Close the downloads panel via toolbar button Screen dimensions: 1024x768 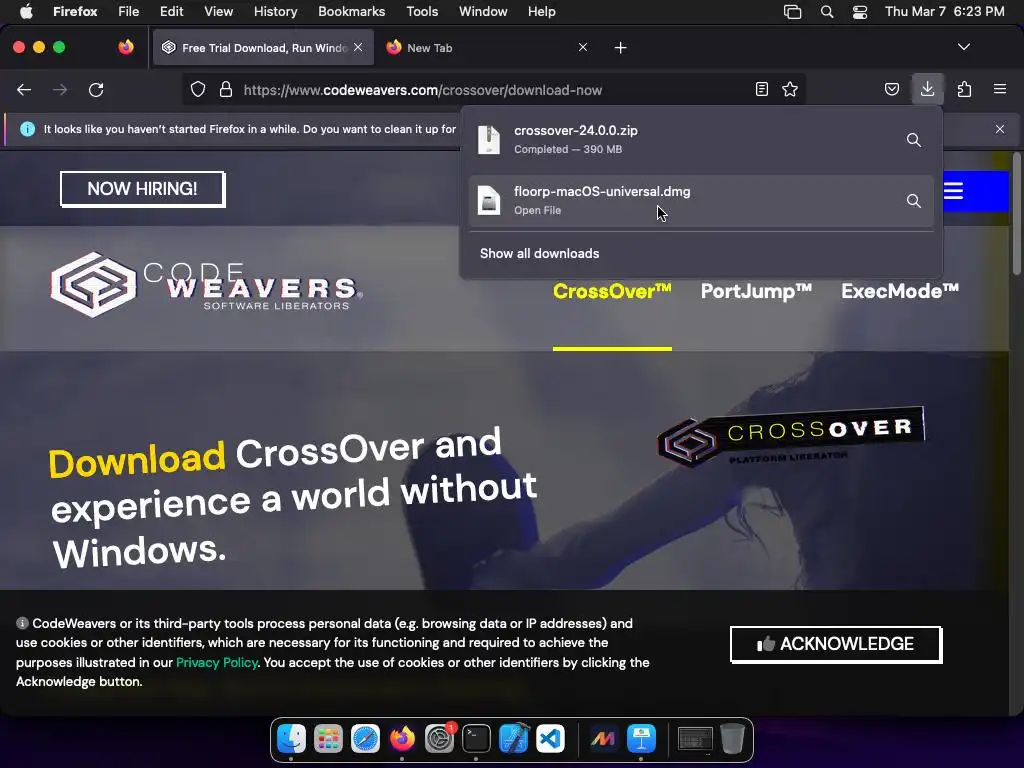(x=927, y=89)
